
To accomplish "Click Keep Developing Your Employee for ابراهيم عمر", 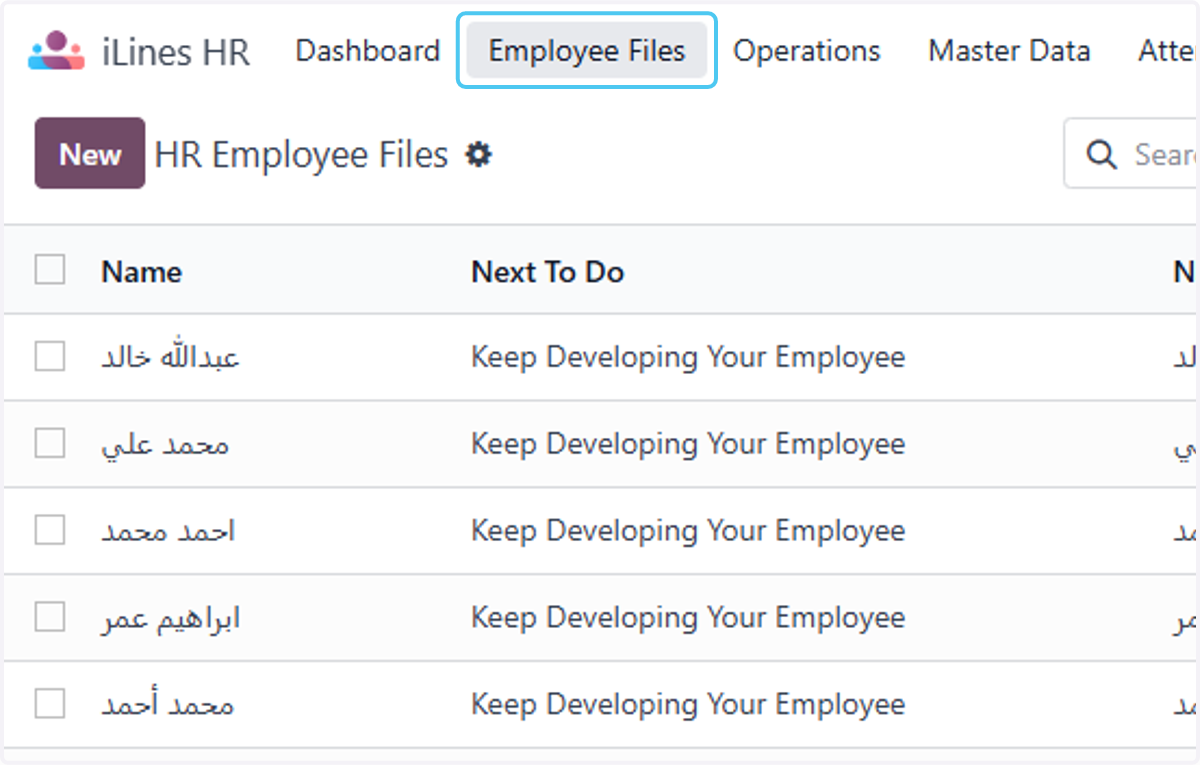I will [x=688, y=618].
